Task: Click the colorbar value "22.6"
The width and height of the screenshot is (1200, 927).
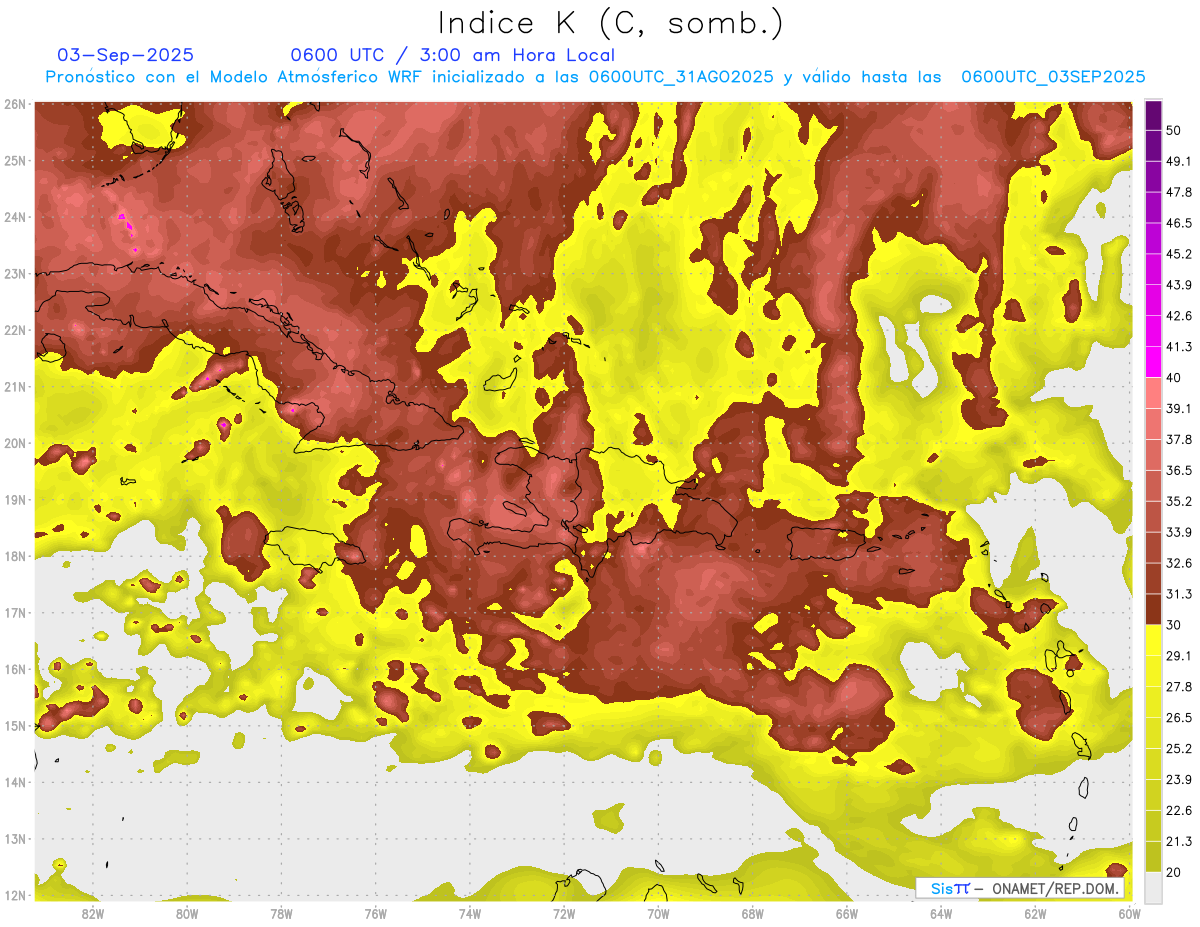Action: [1178, 811]
